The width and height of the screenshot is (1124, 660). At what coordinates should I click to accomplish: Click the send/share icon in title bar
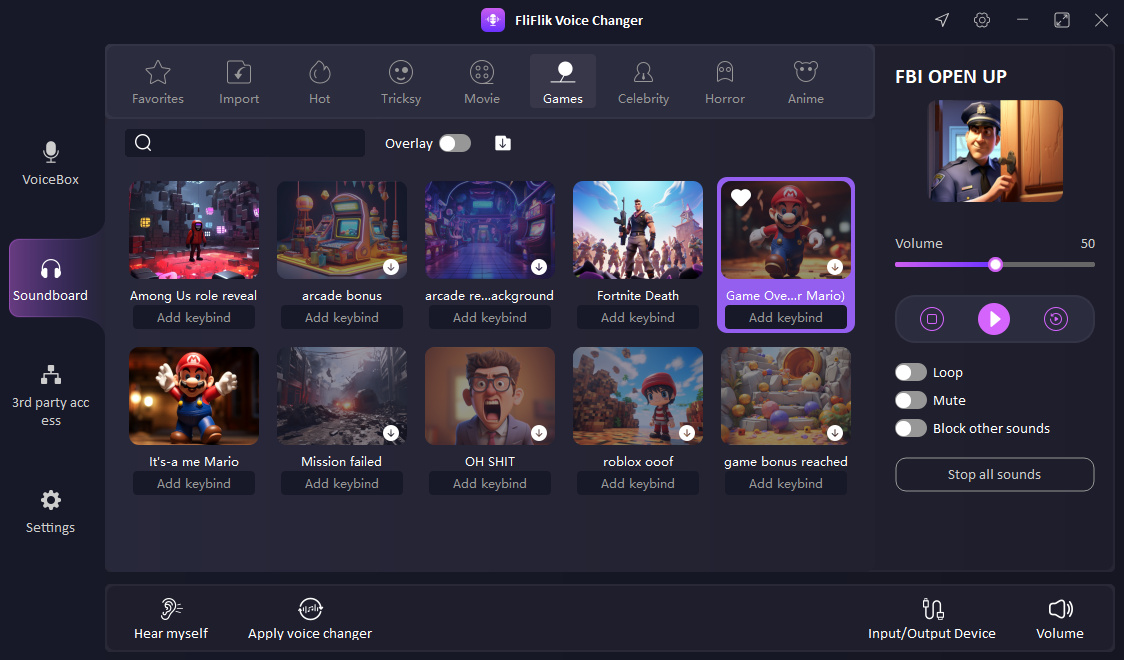pyautogui.click(x=941, y=20)
